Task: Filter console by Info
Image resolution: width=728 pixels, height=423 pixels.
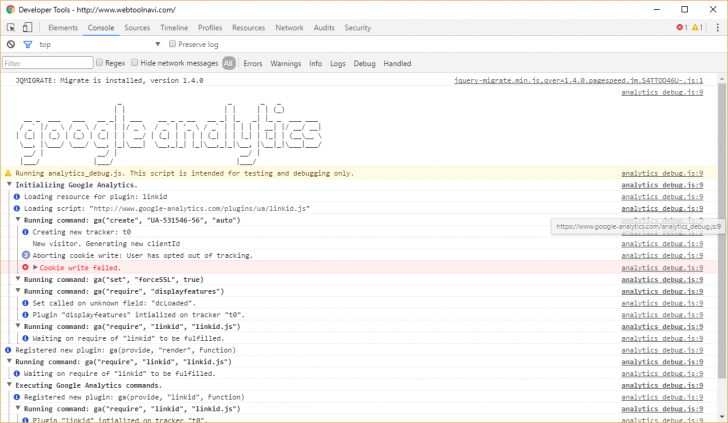Action: (x=315, y=64)
